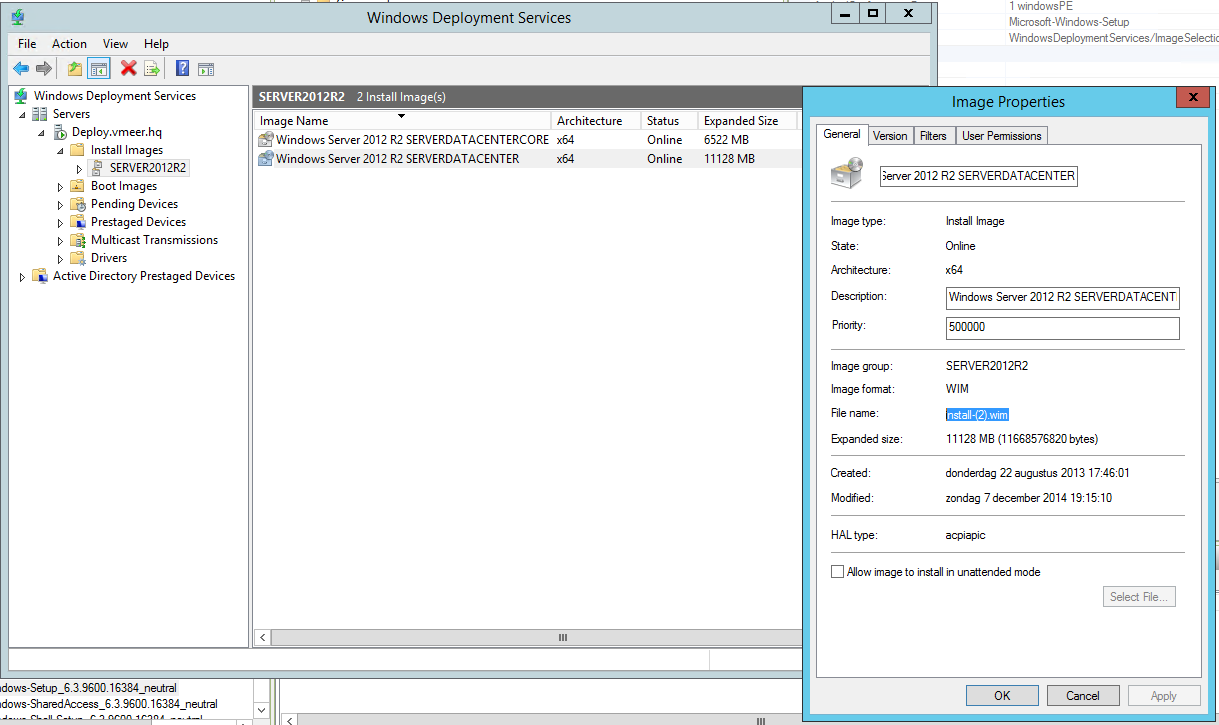The image size is (1219, 725).
Task: Switch to the Filters tab
Action: click(x=933, y=136)
